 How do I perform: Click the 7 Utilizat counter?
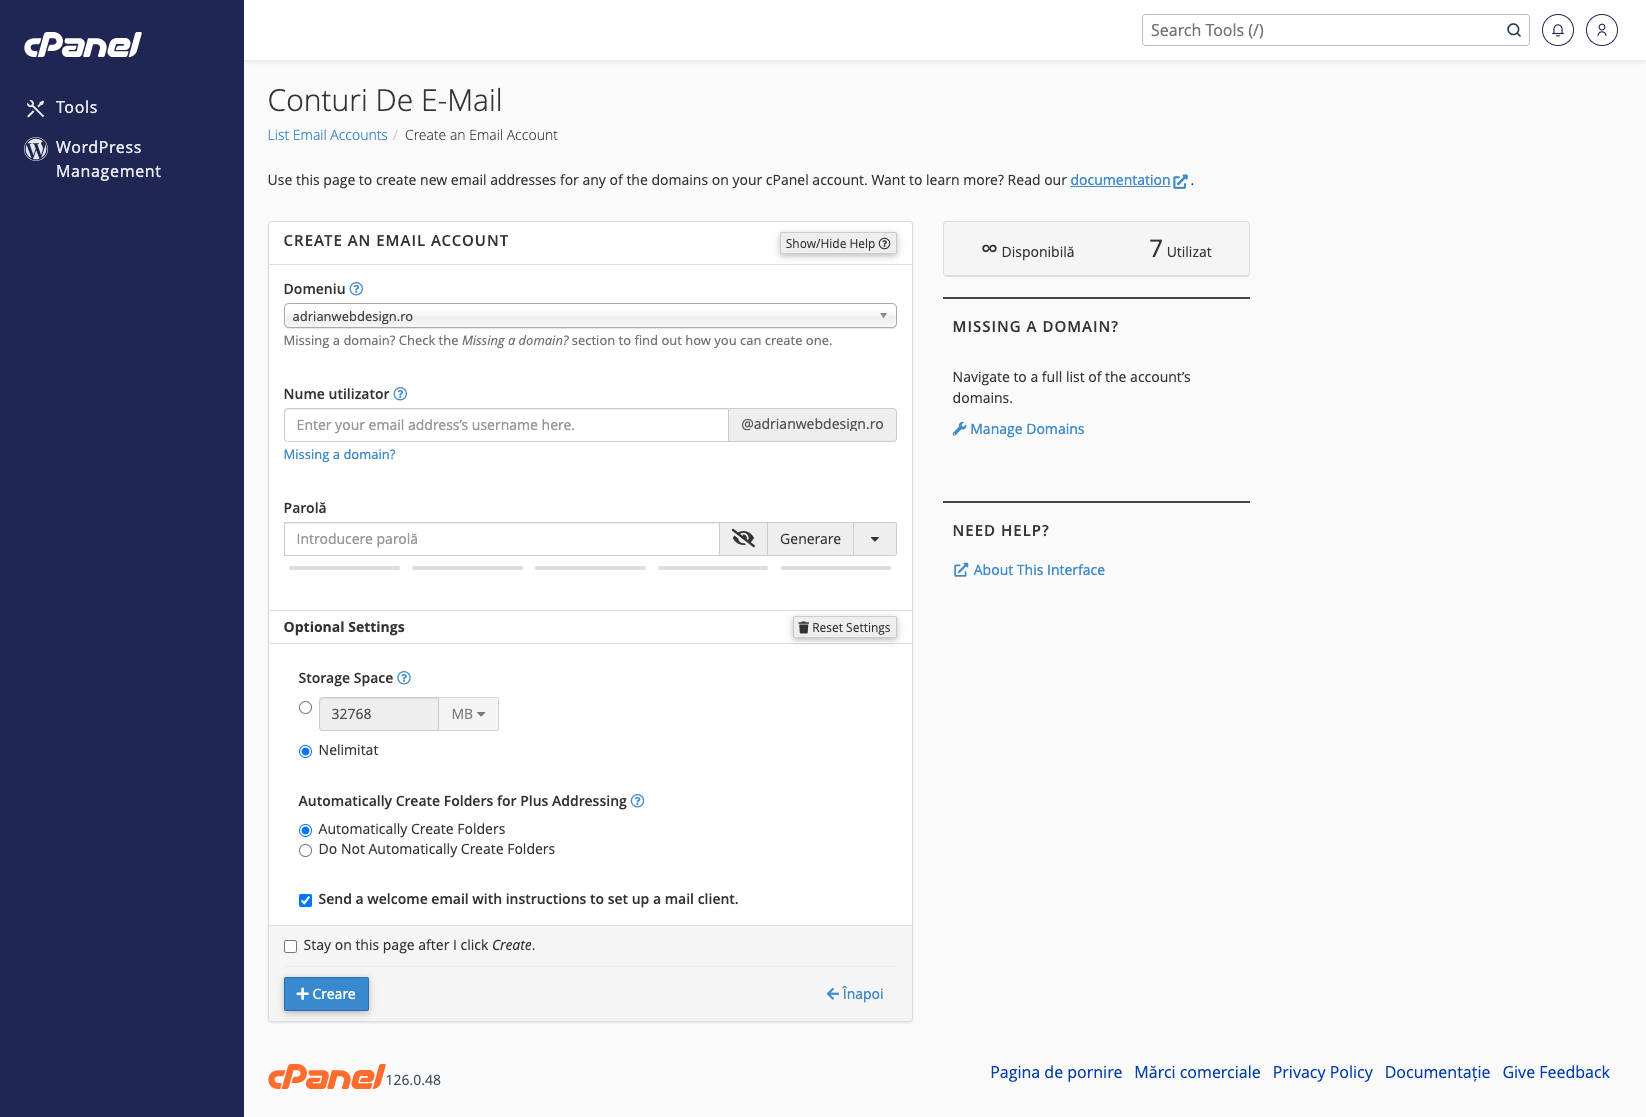(1180, 249)
